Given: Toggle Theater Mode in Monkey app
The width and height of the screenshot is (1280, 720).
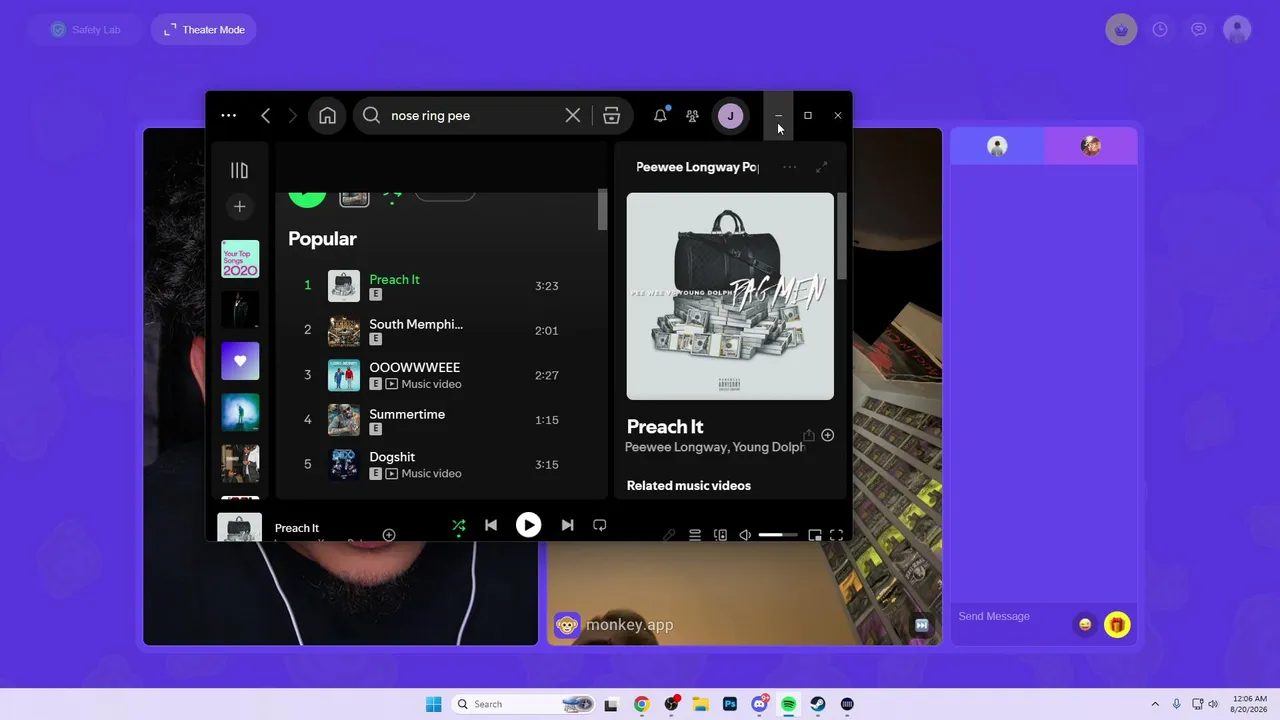Looking at the screenshot, I should click(x=204, y=30).
